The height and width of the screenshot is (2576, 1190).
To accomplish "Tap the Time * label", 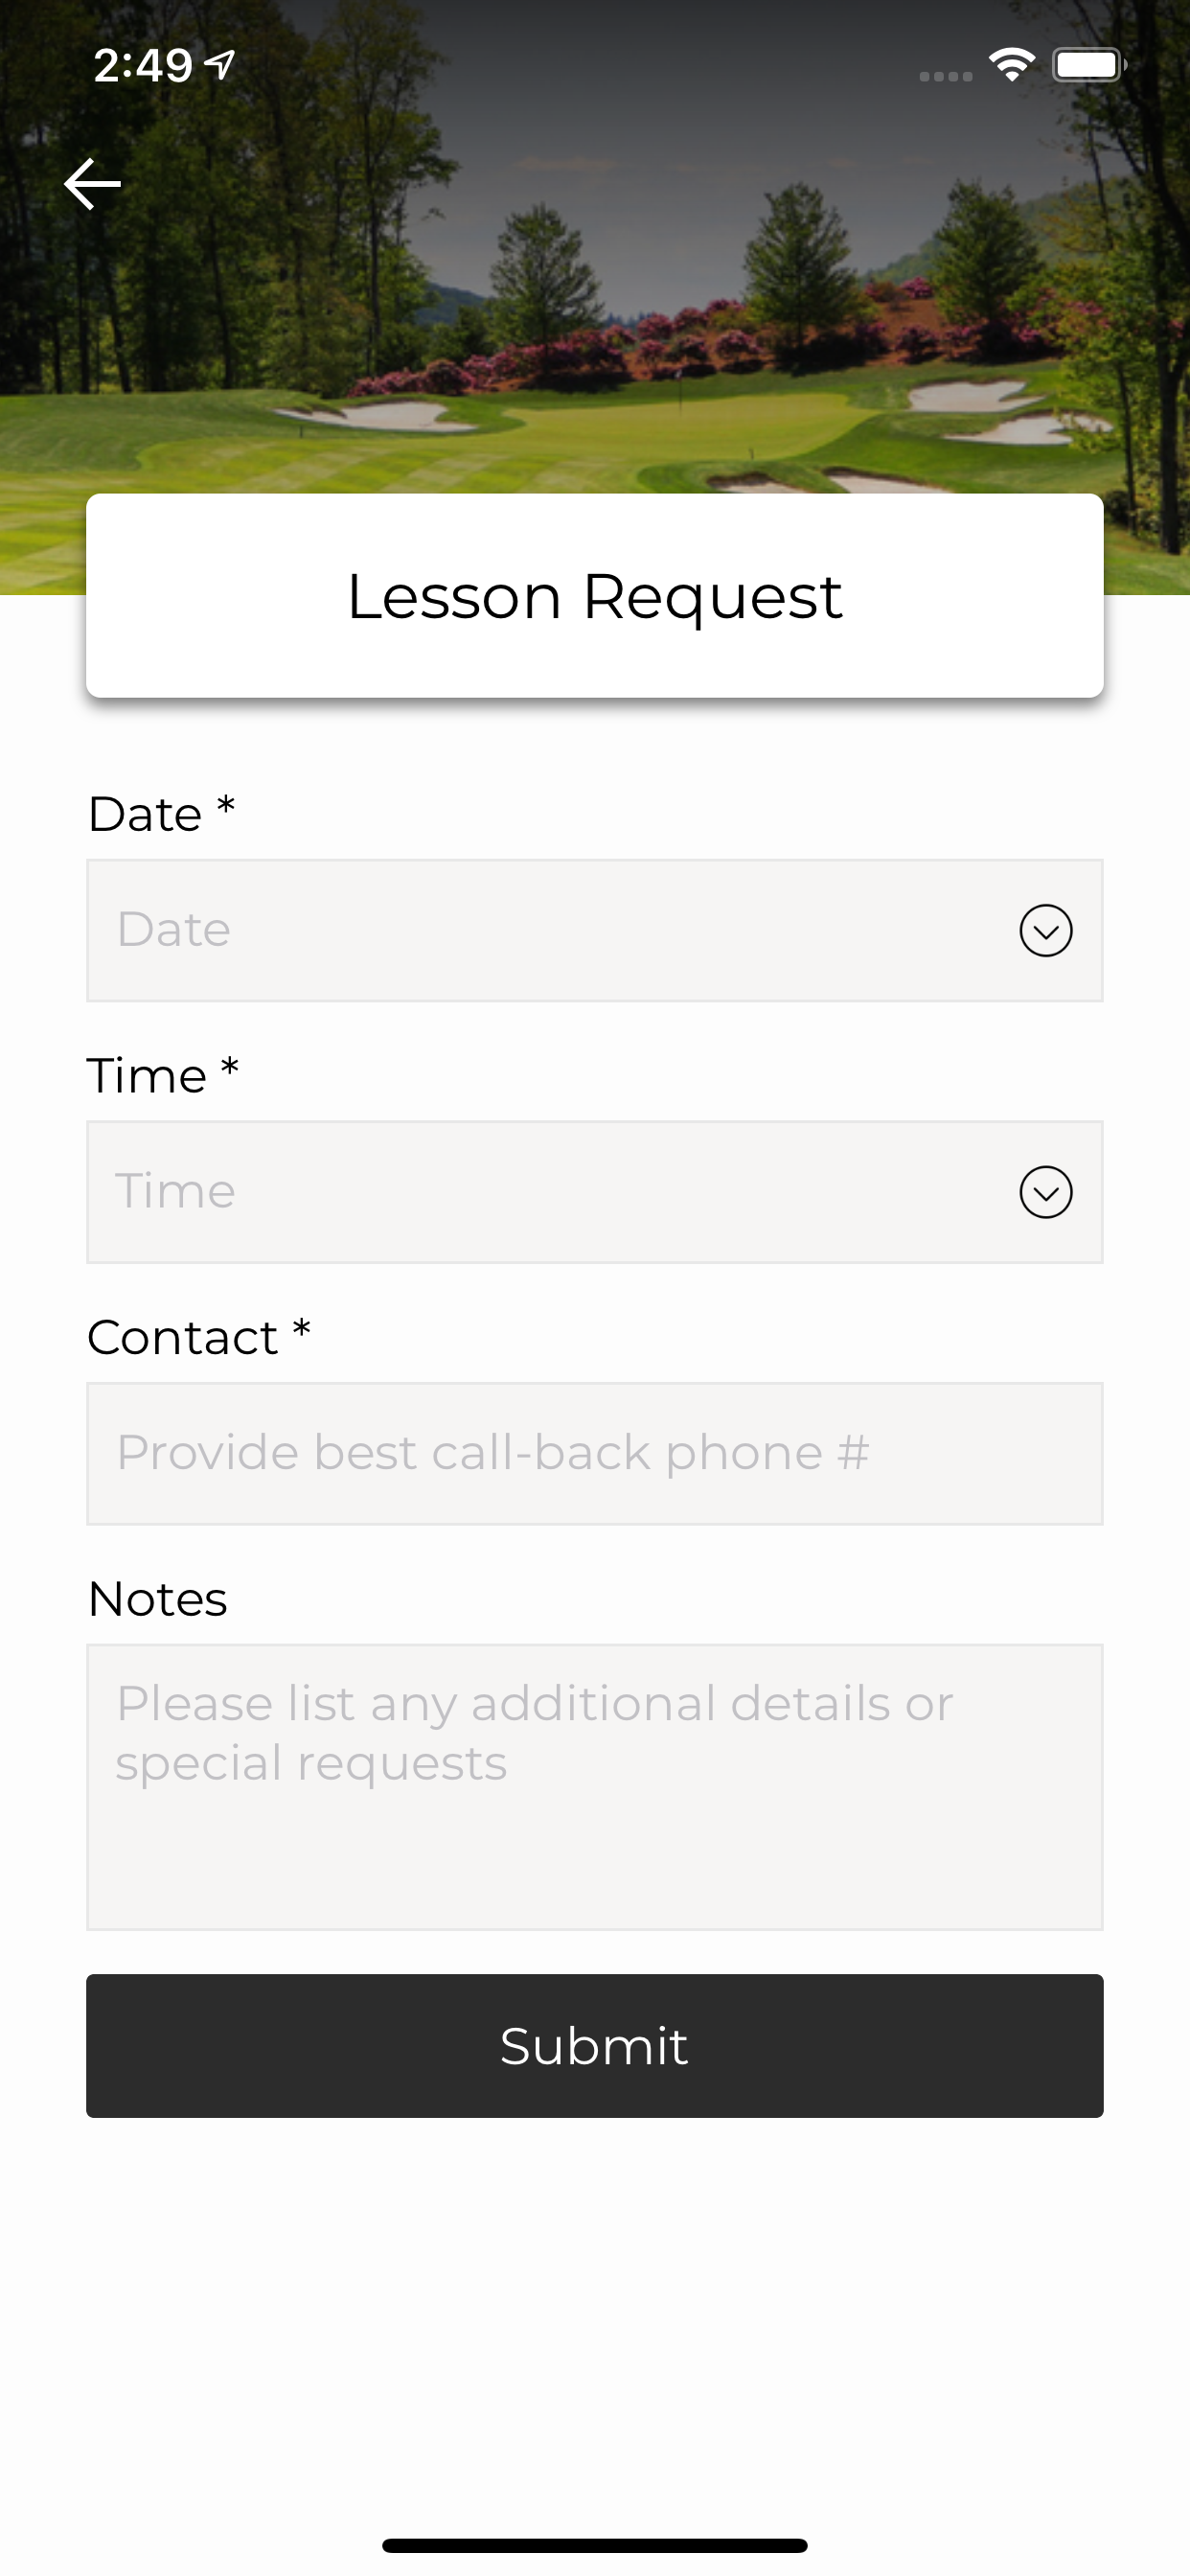I will 163,1075.
